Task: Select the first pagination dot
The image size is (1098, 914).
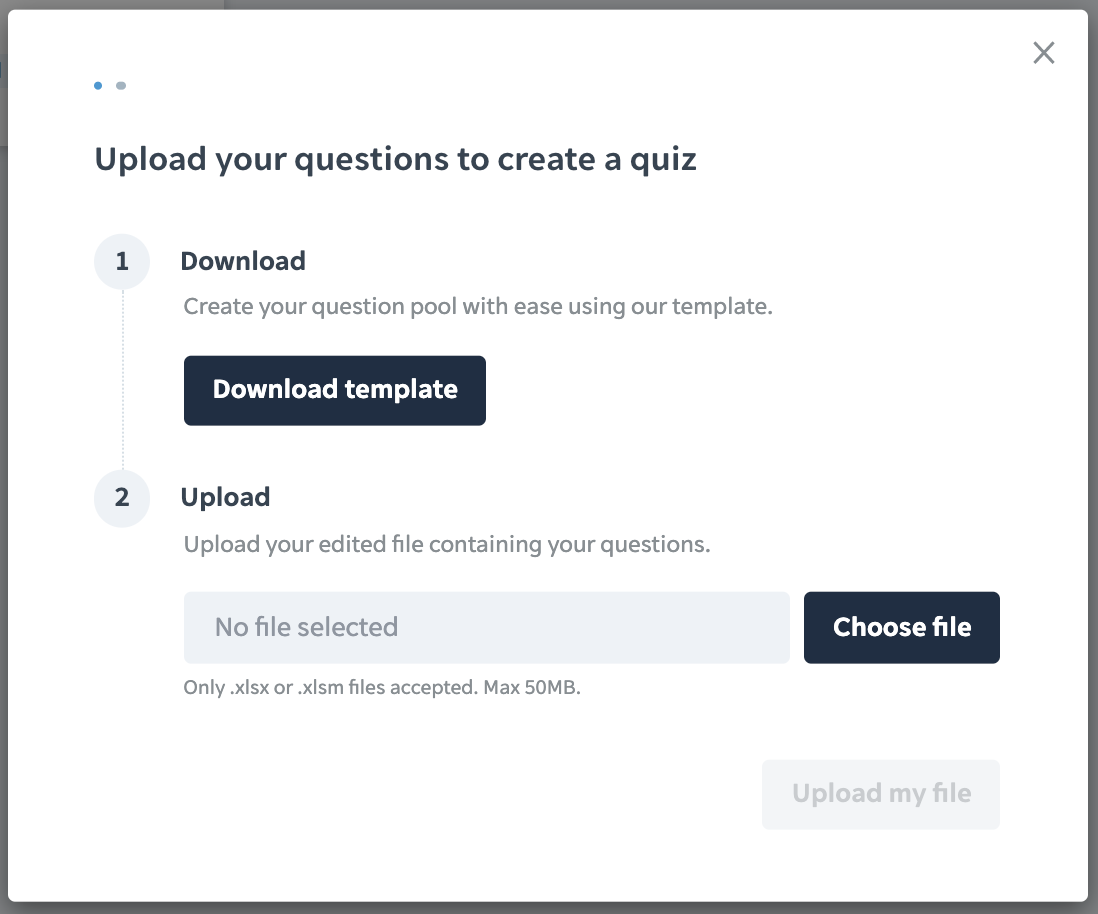Action: [97, 86]
